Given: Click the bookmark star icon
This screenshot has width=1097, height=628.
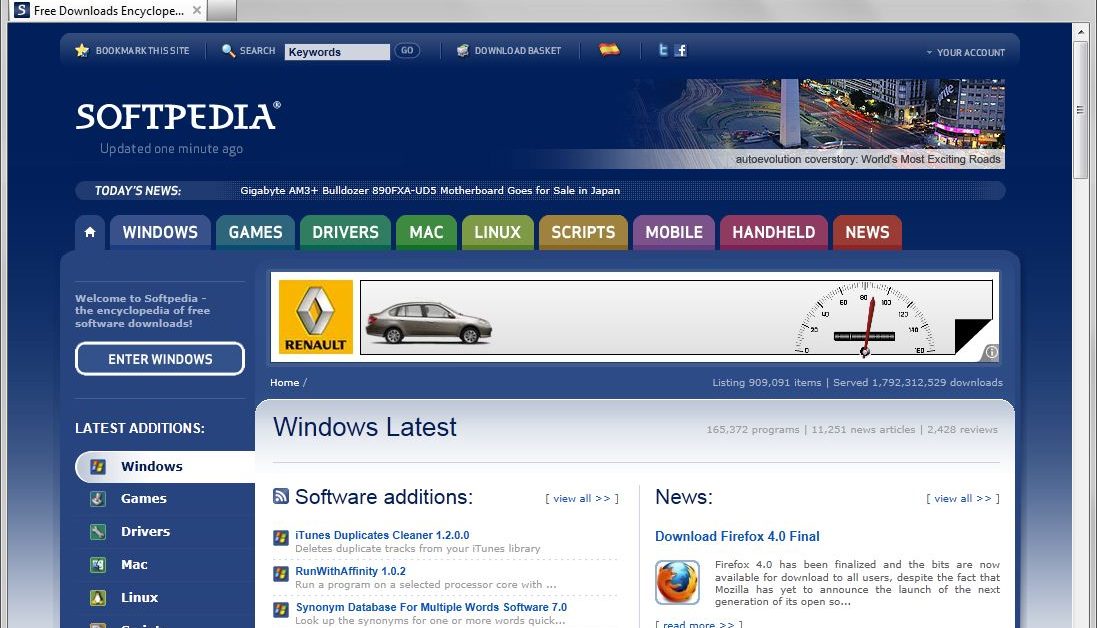Looking at the screenshot, I should [x=82, y=50].
